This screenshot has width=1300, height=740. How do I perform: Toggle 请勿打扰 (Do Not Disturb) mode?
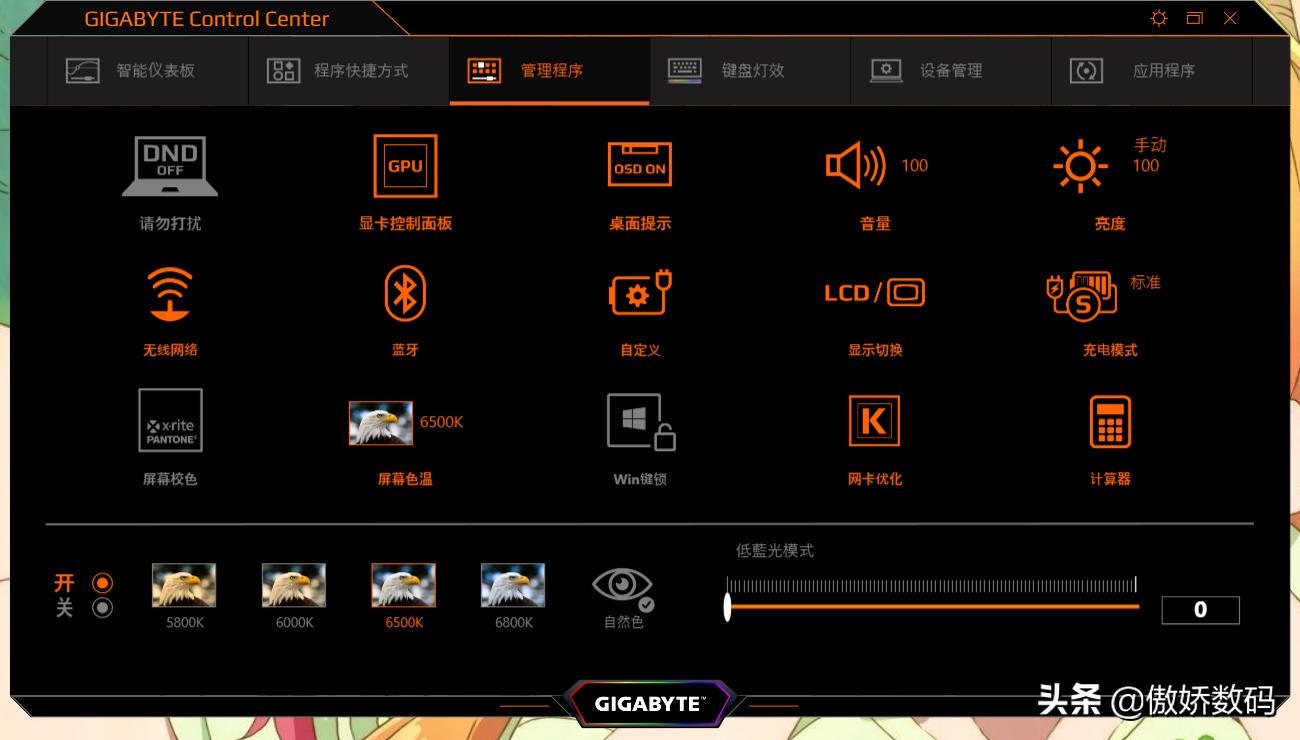pos(169,166)
